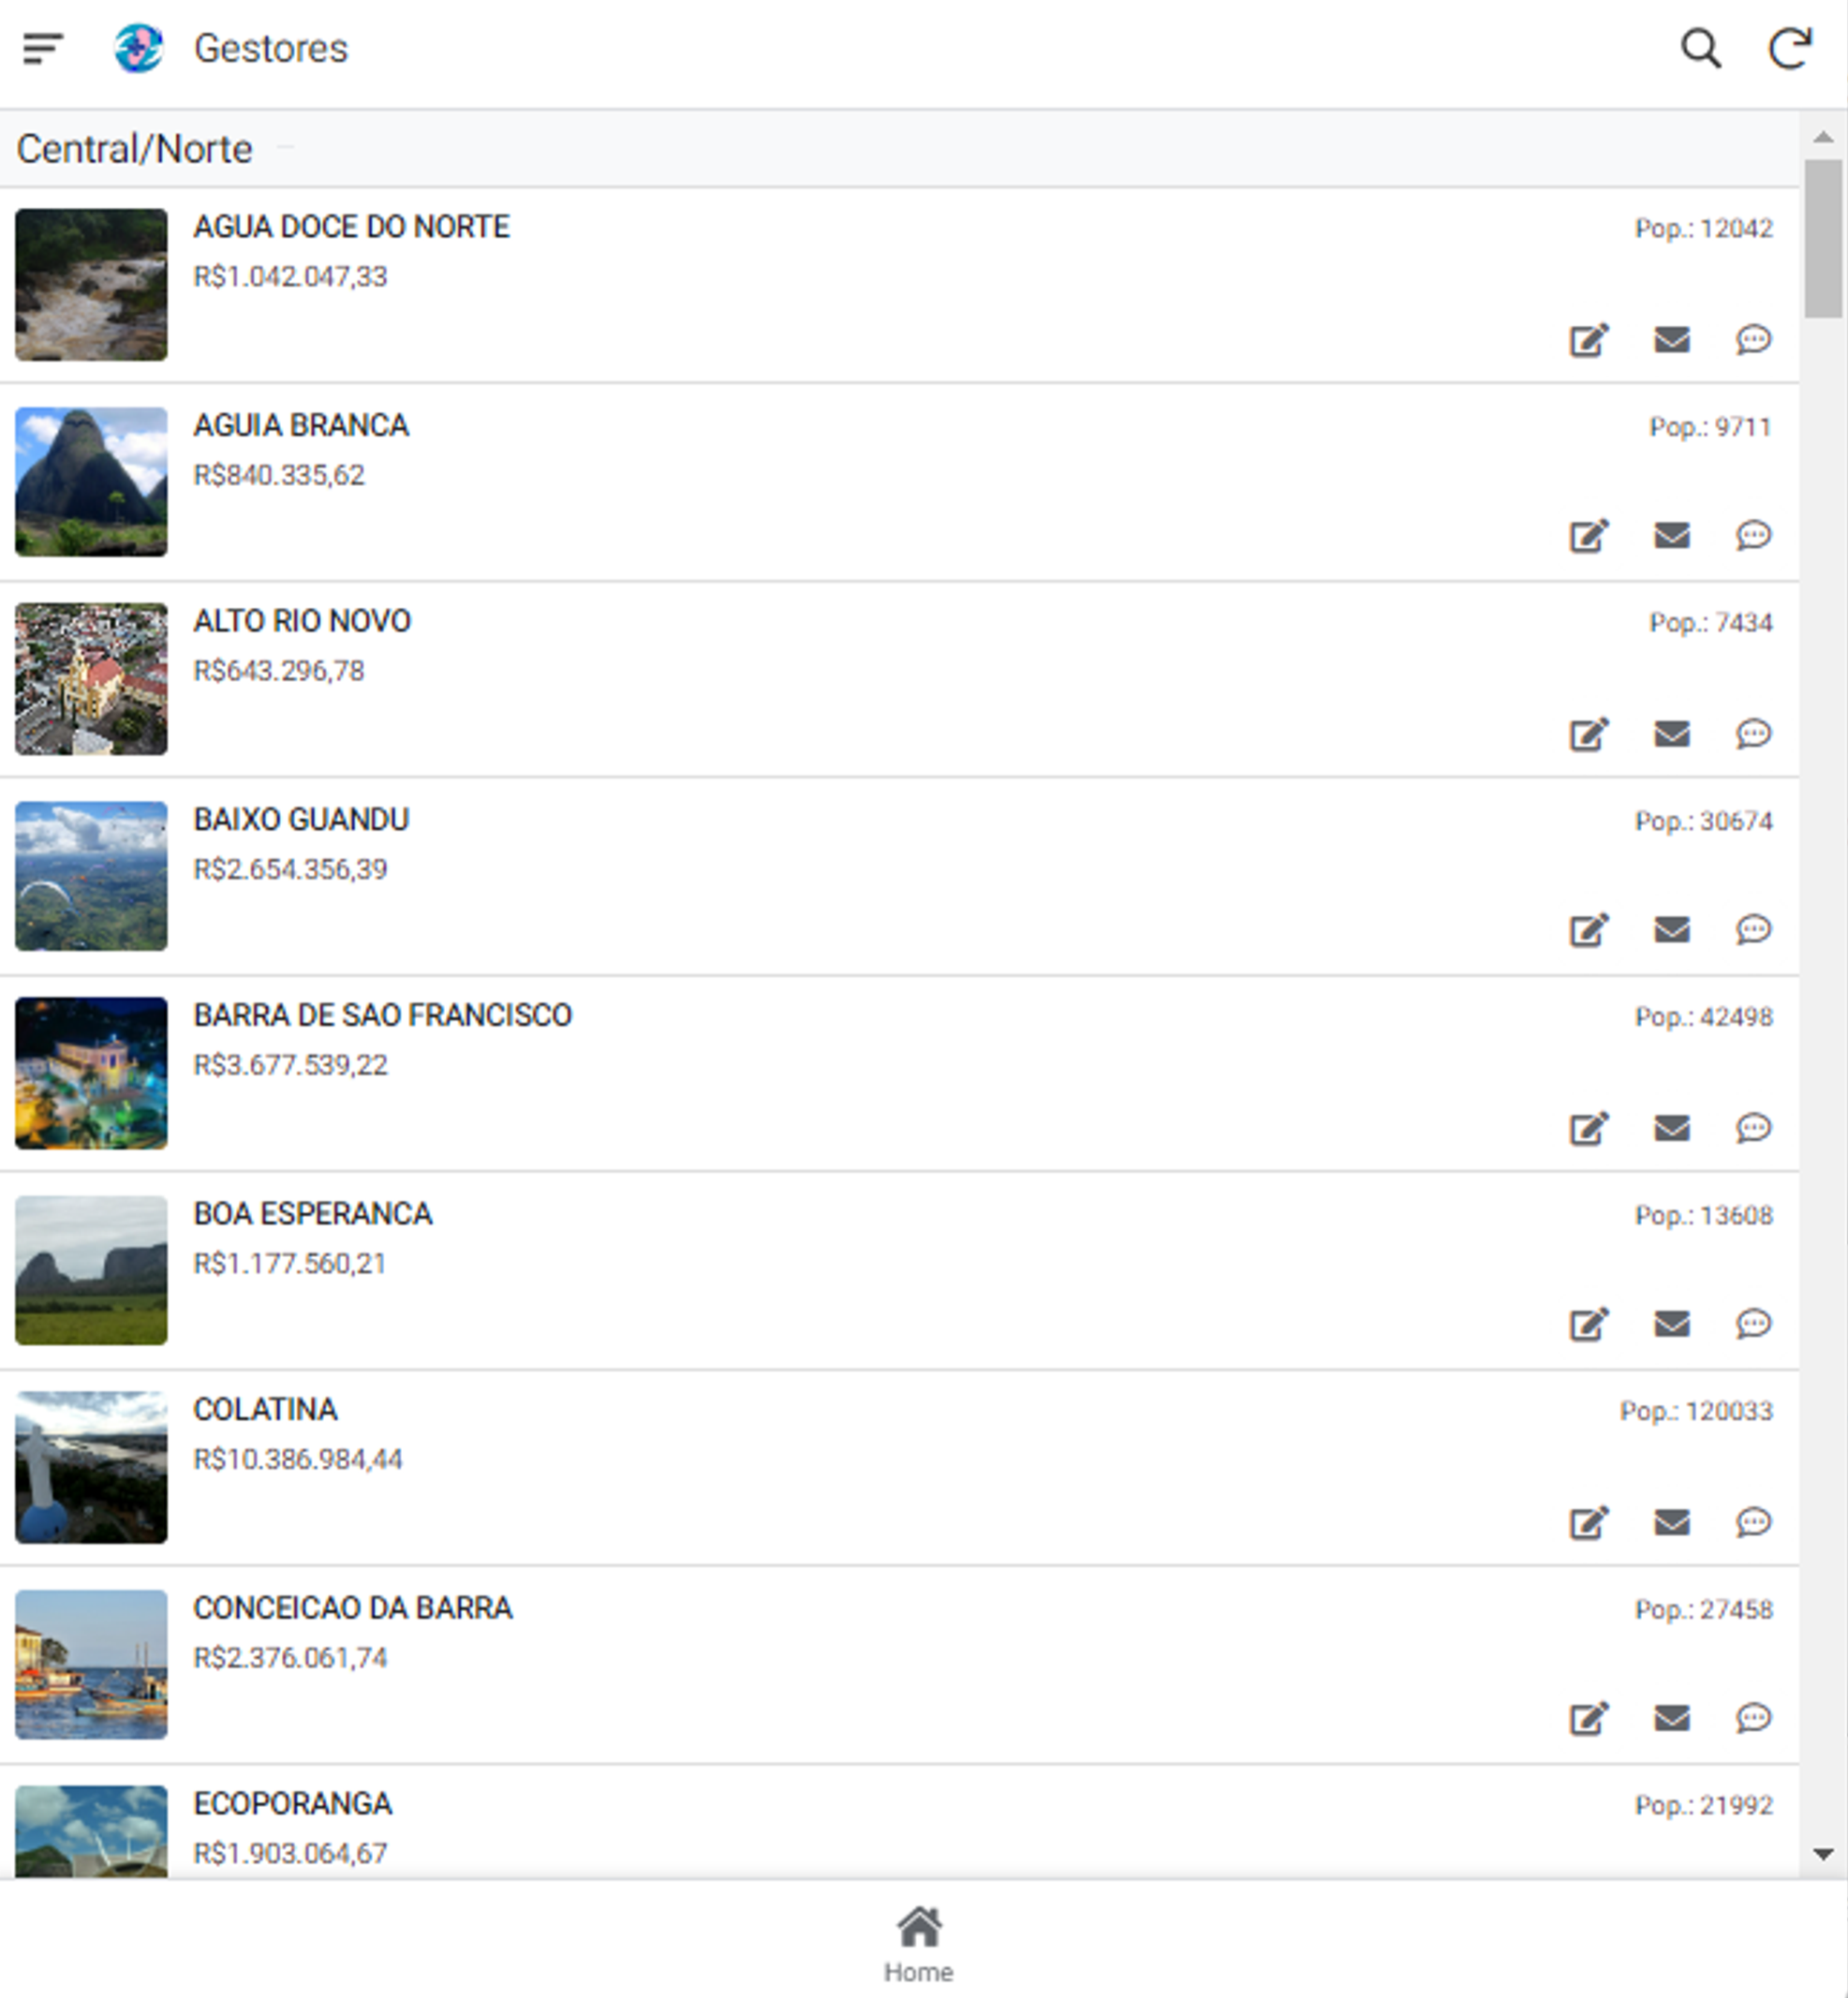The height and width of the screenshot is (1998, 1848).
Task: Click the Gestores app logo
Action: pos(138,48)
